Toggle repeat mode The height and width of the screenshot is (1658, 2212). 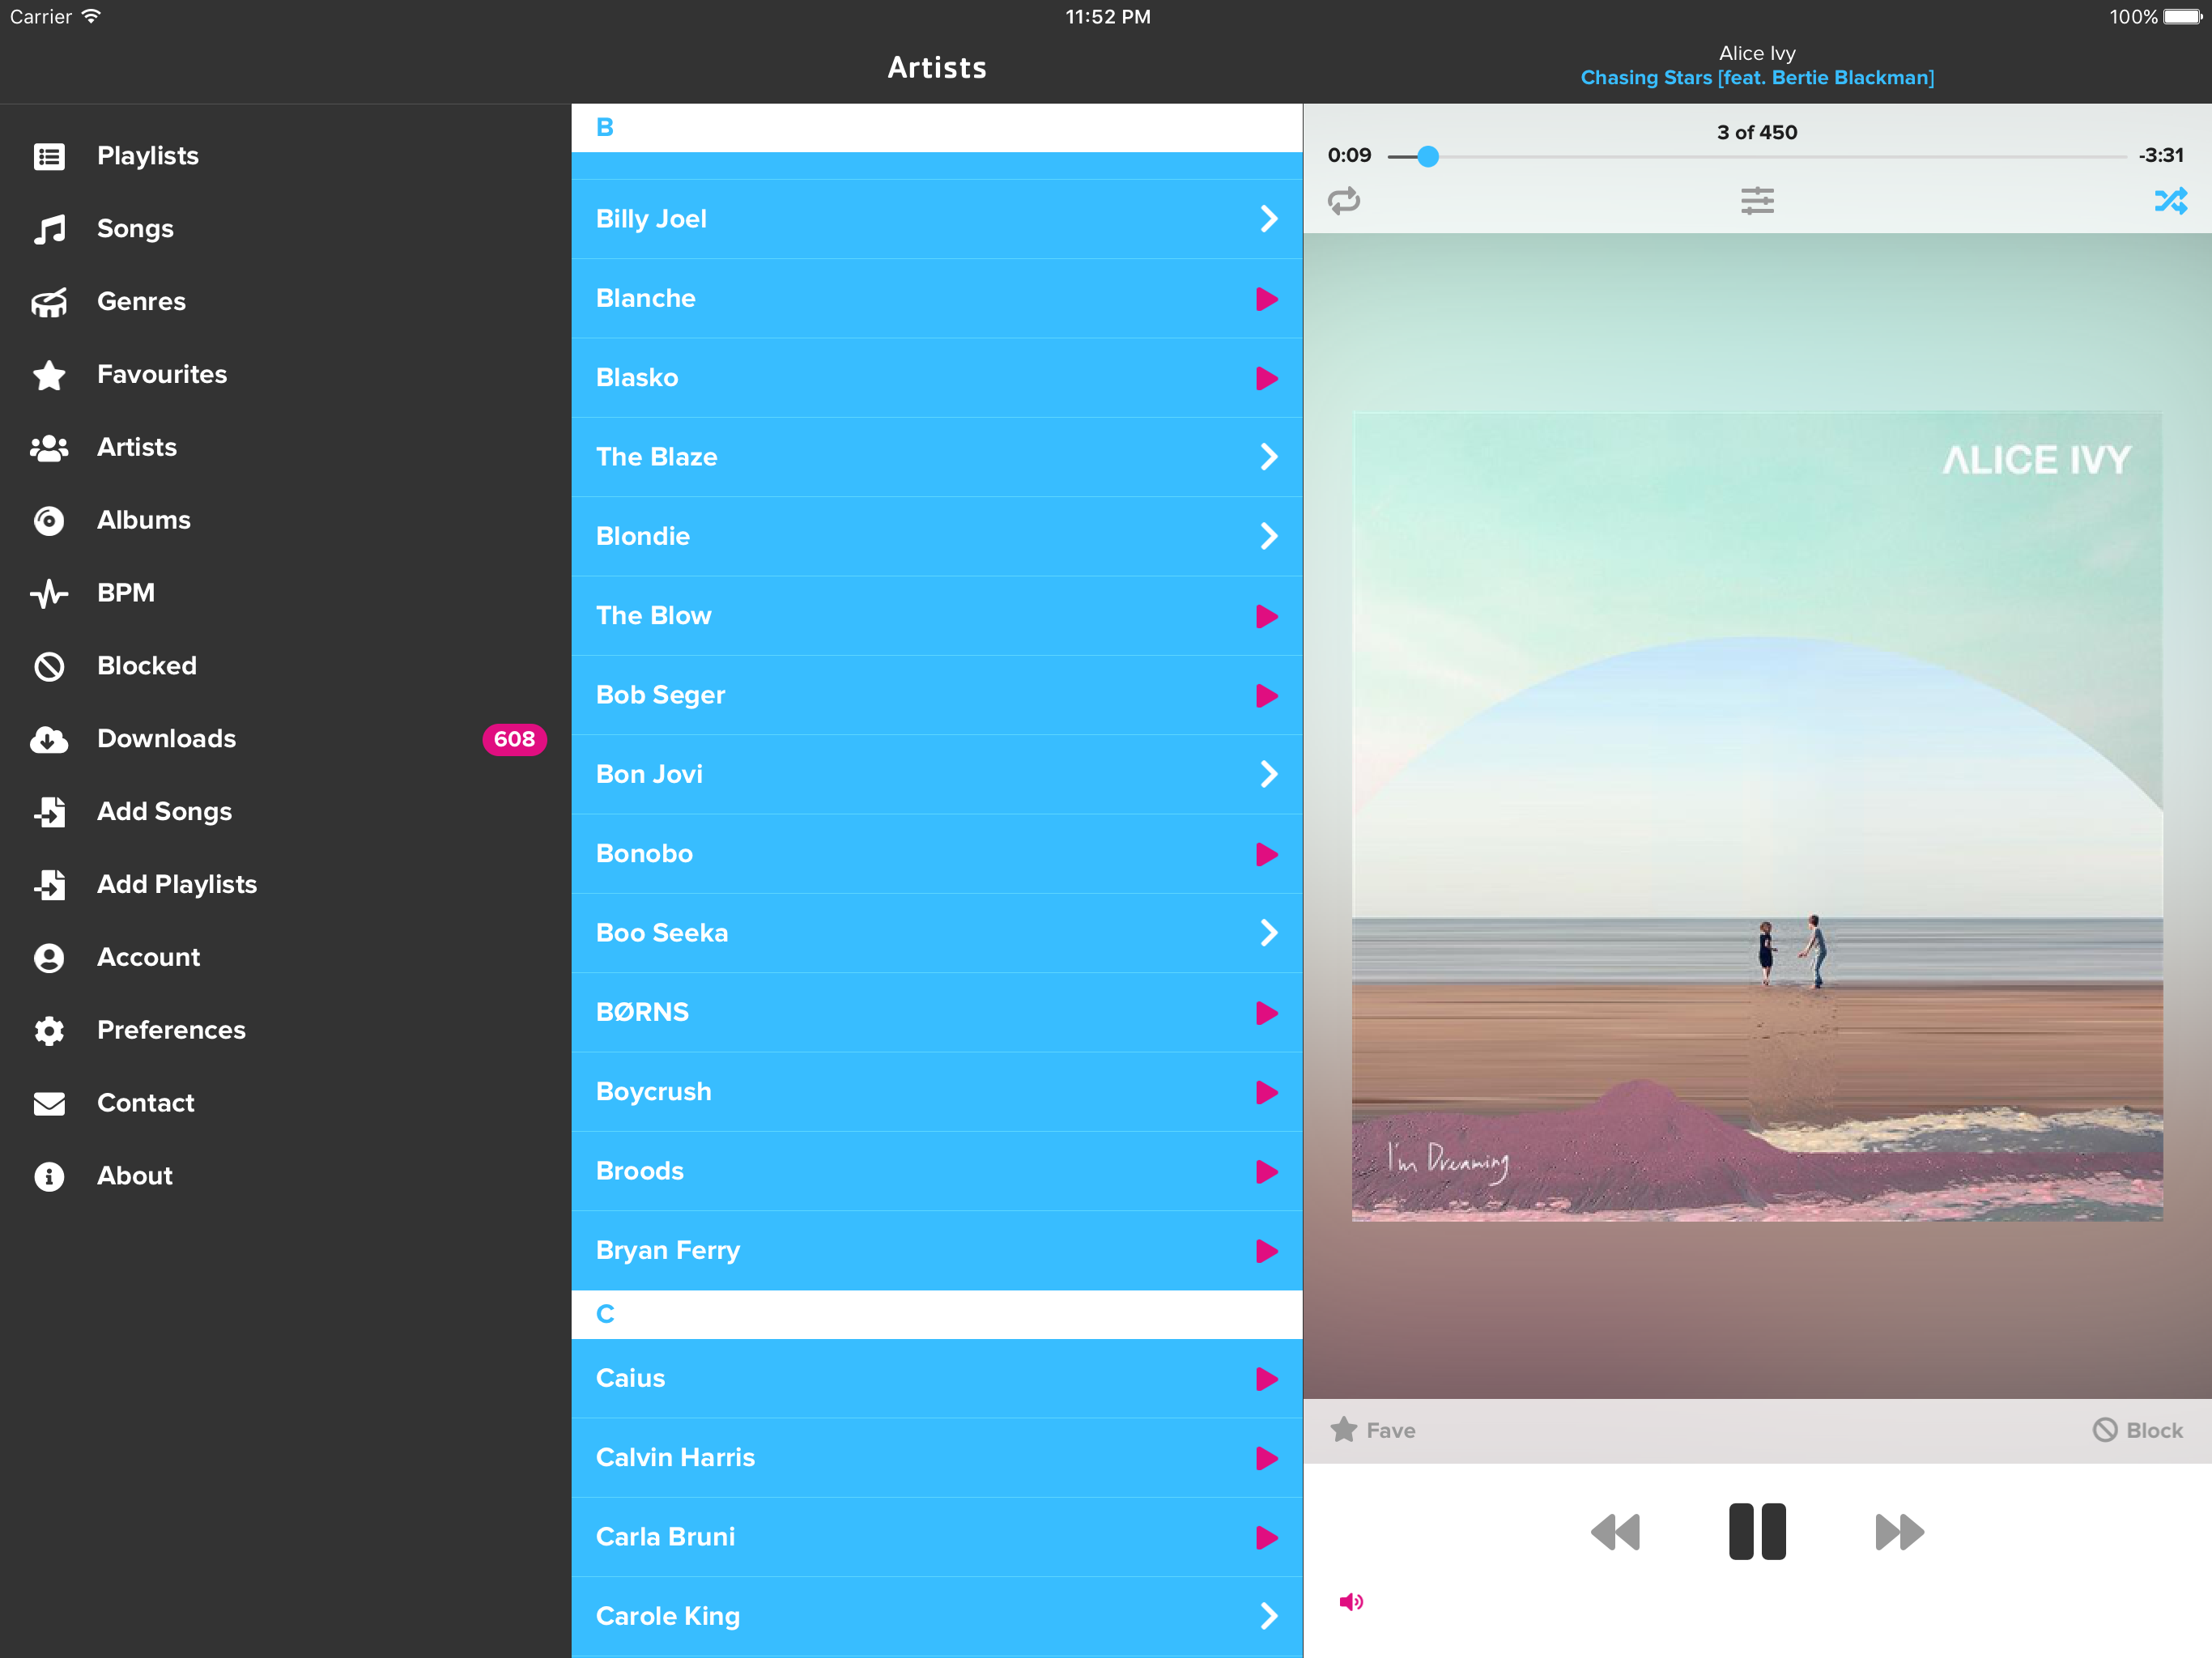[1343, 201]
